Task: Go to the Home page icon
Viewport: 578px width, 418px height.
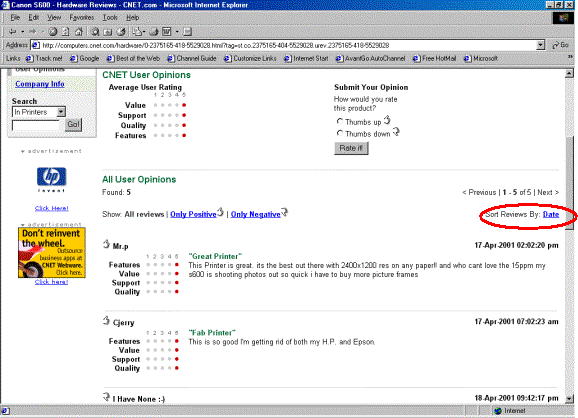Action: [79, 32]
